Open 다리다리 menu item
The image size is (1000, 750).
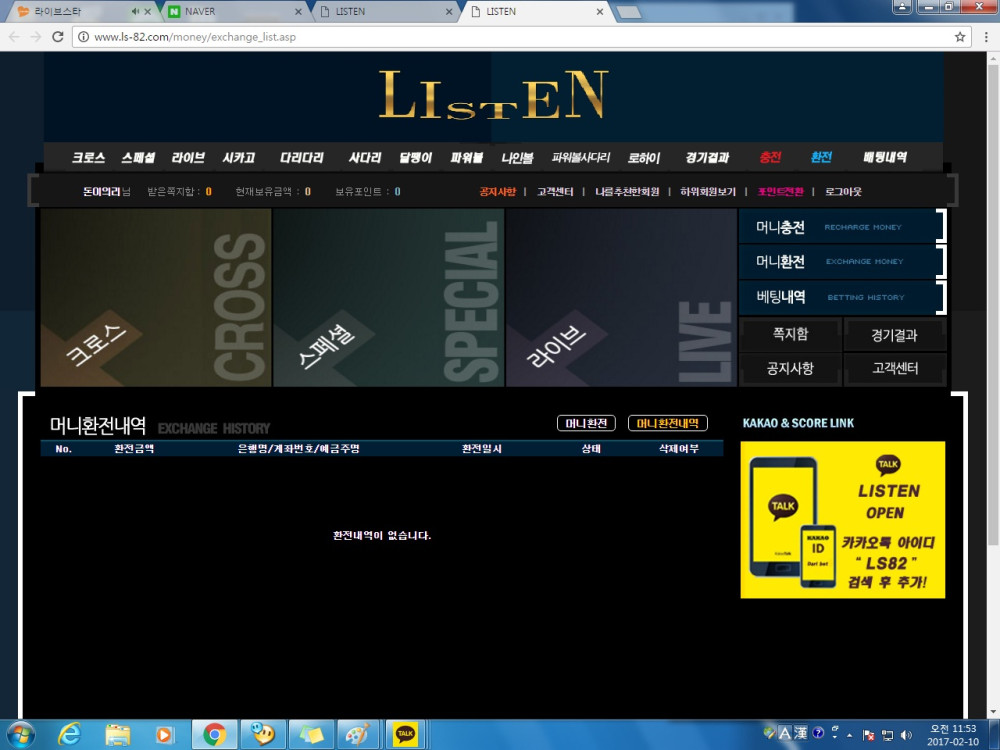[x=302, y=158]
